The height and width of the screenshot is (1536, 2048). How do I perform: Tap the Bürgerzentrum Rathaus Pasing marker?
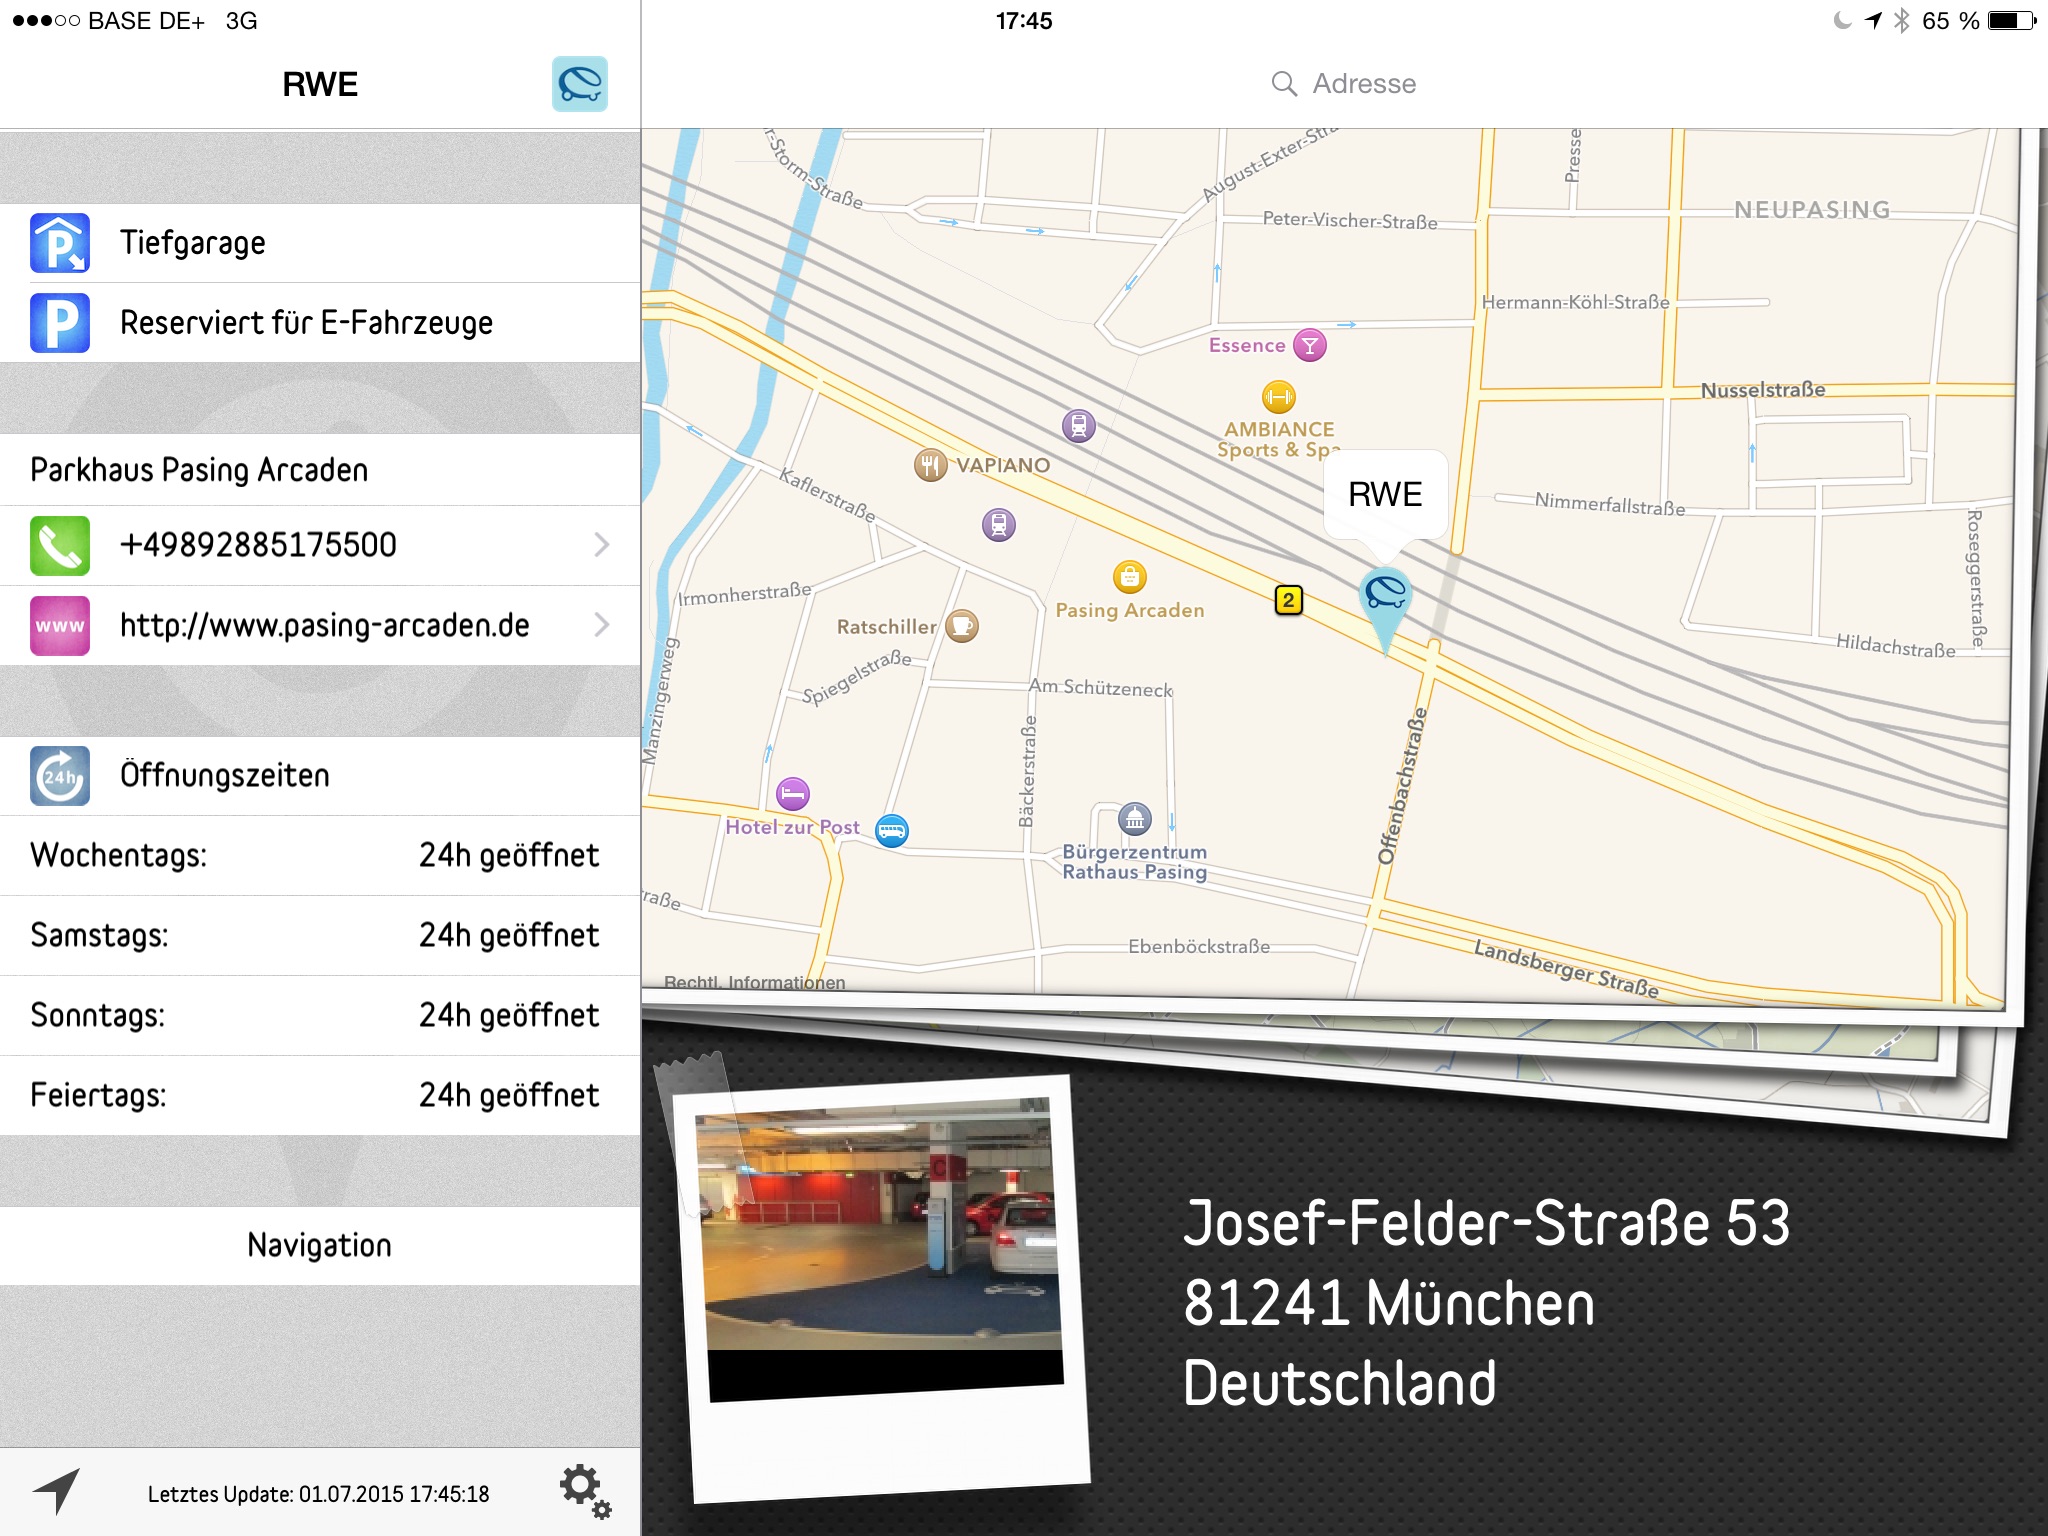pos(1134,820)
